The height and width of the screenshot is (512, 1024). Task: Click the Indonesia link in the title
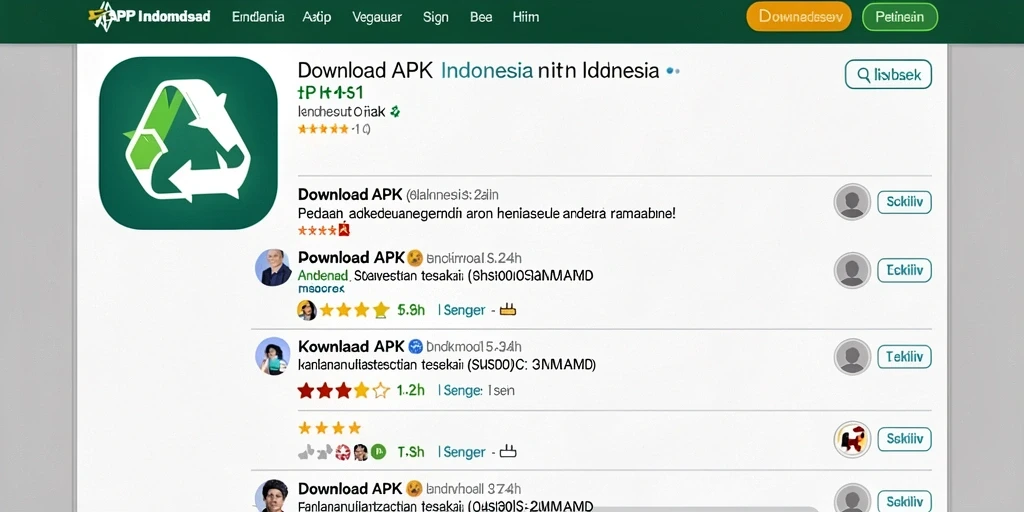coord(487,71)
